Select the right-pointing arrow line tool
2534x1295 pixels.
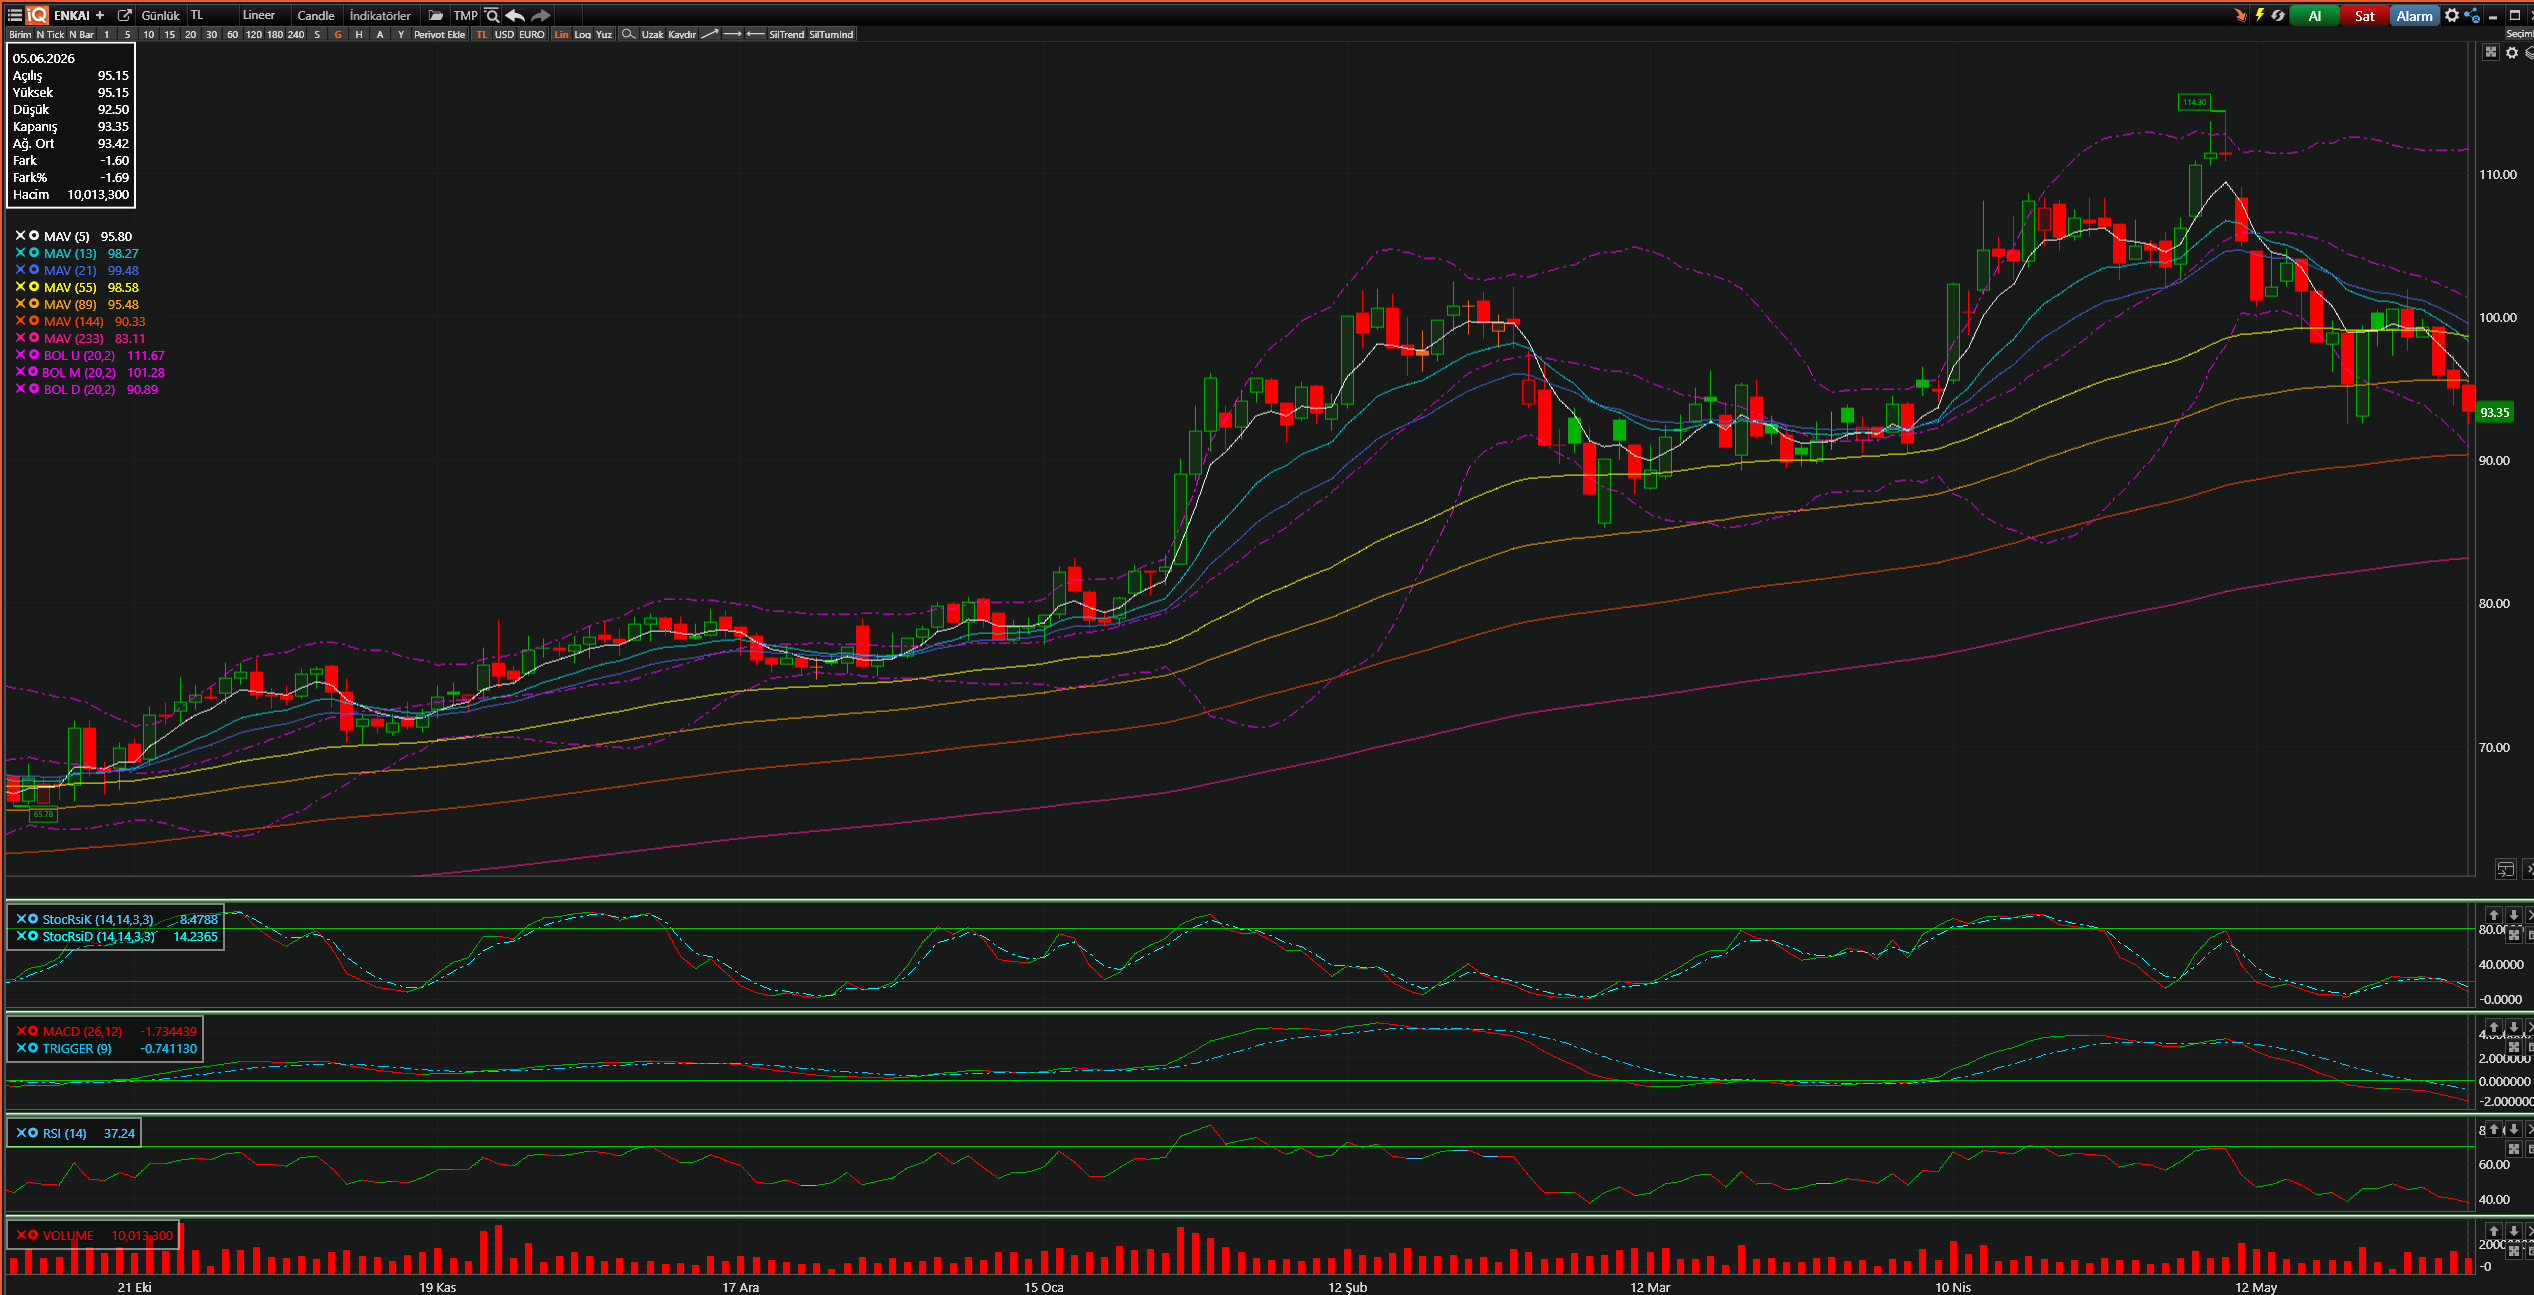coord(732,34)
